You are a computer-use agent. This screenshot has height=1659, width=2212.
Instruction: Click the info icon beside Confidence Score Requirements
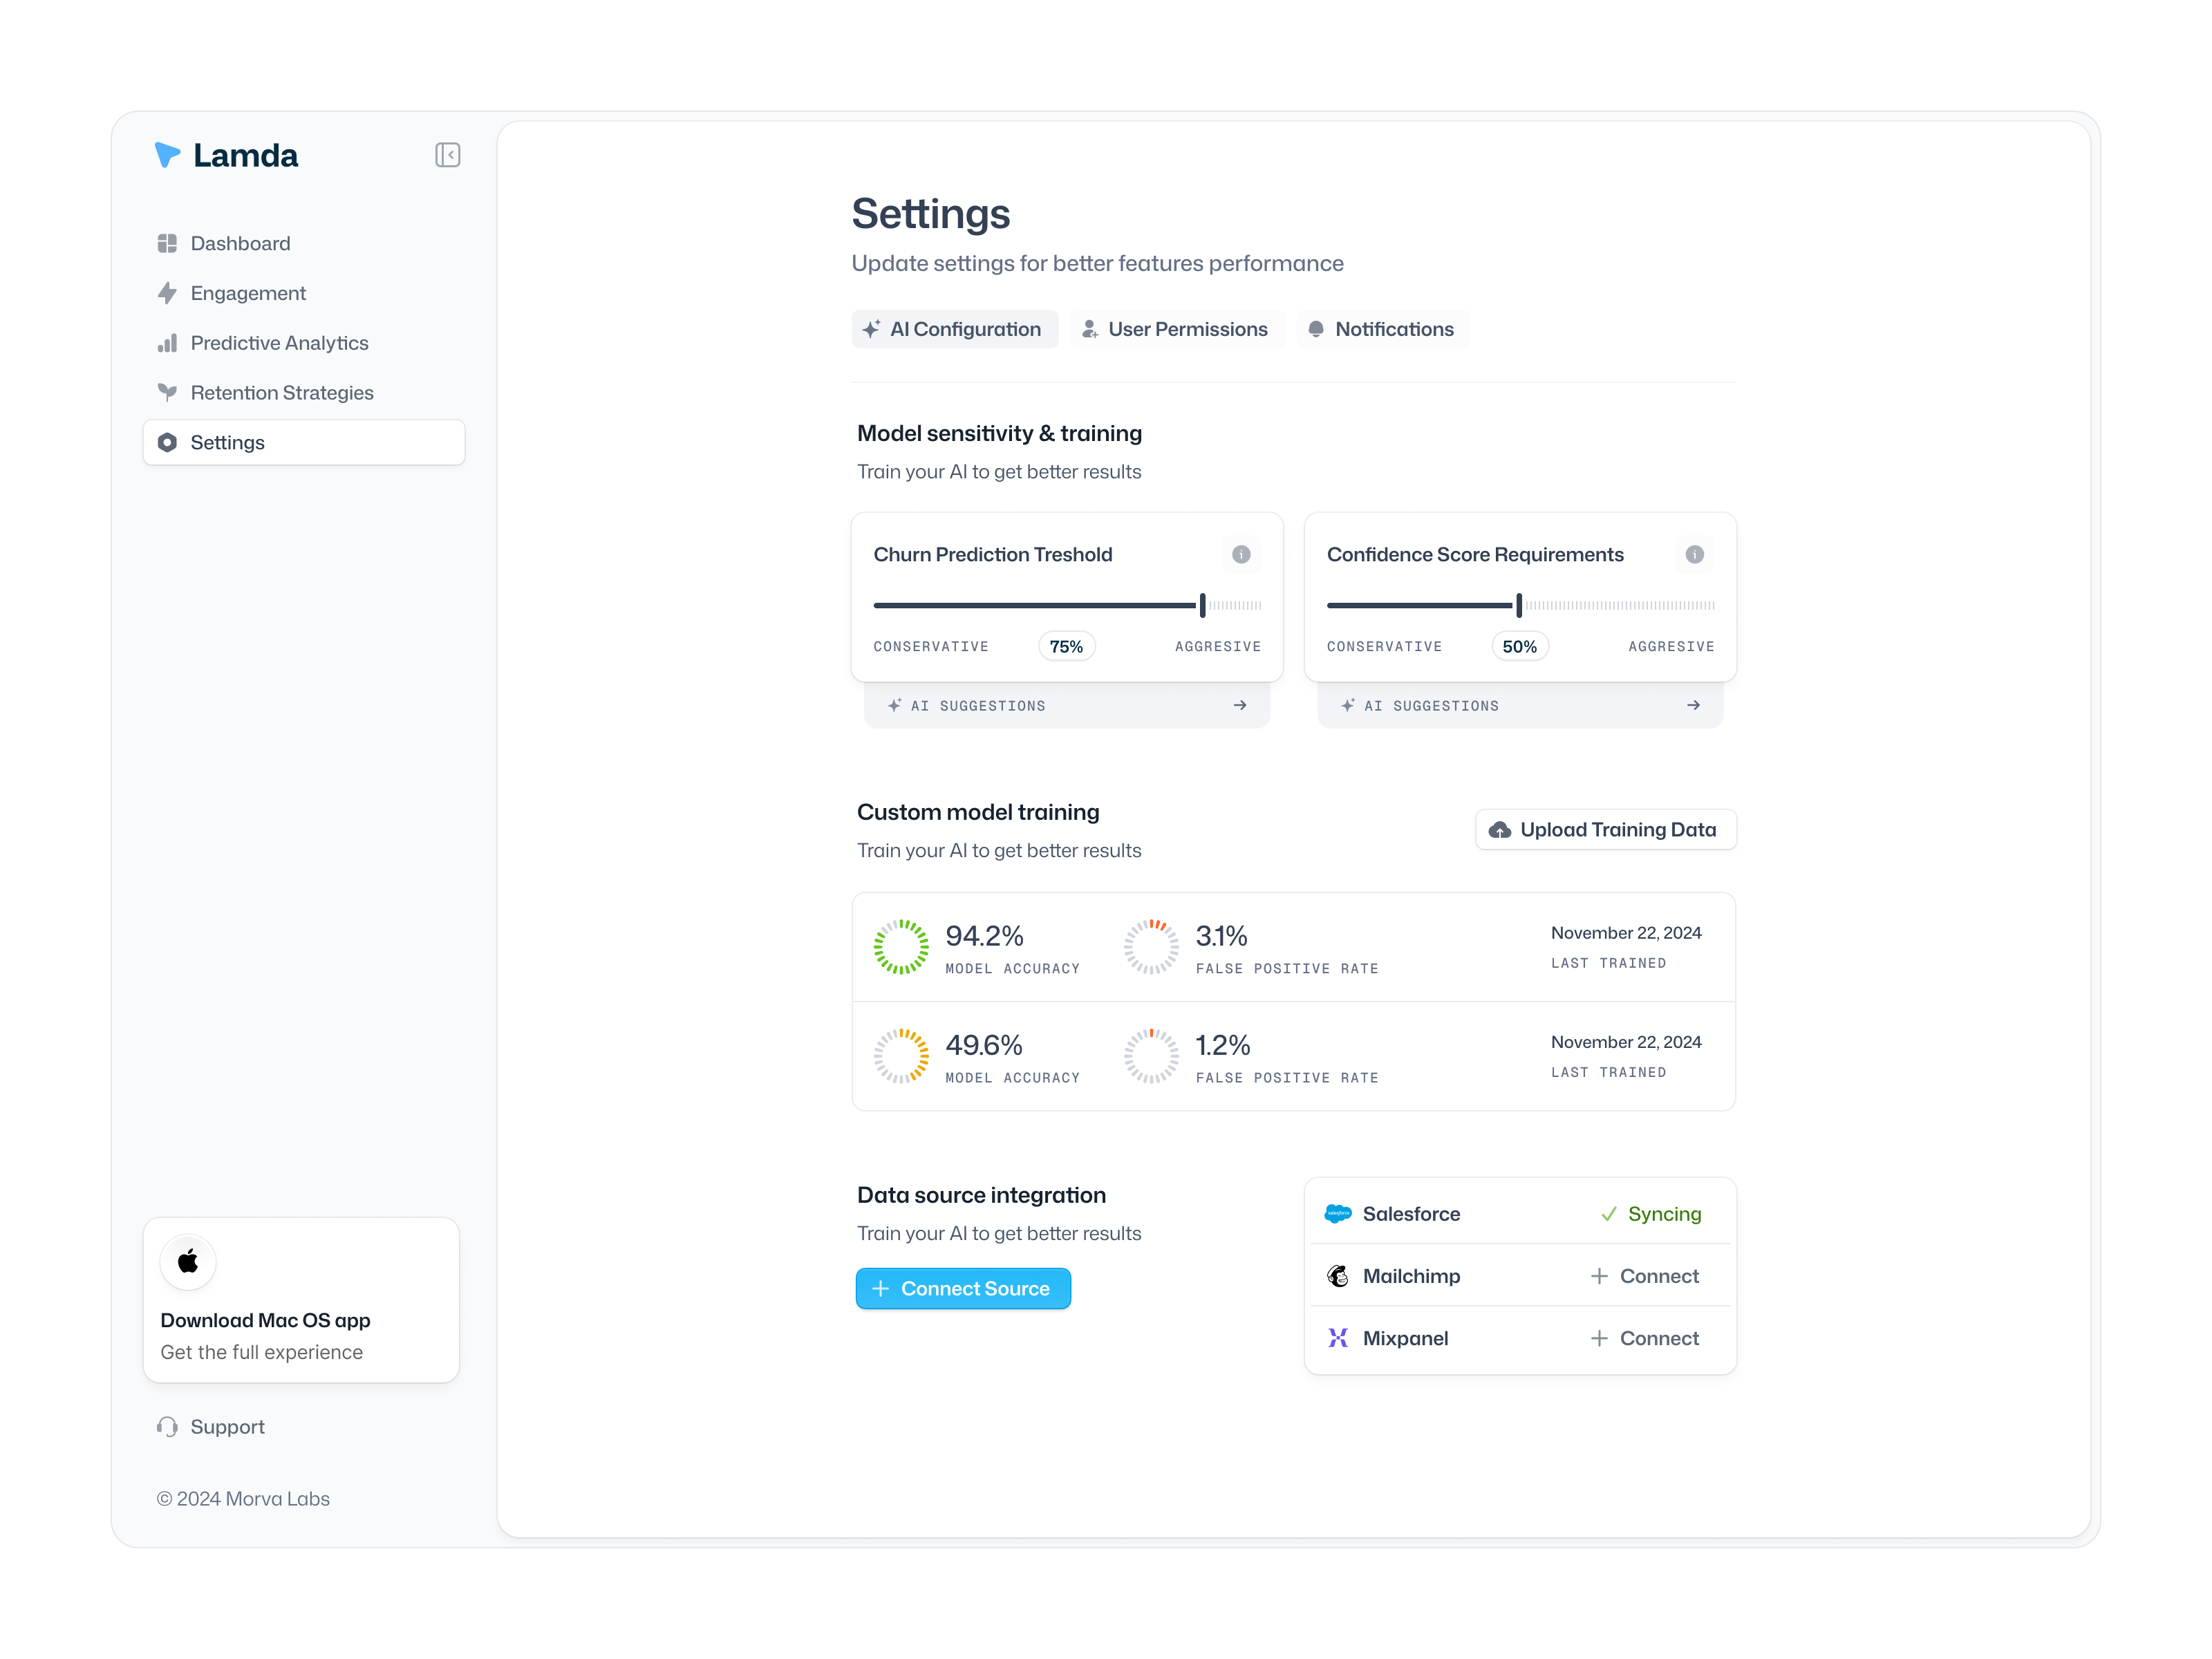click(x=1694, y=555)
